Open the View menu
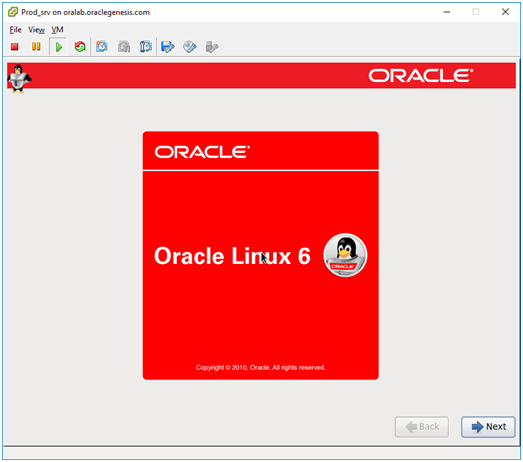Viewport: 523px width, 462px height. (x=36, y=30)
